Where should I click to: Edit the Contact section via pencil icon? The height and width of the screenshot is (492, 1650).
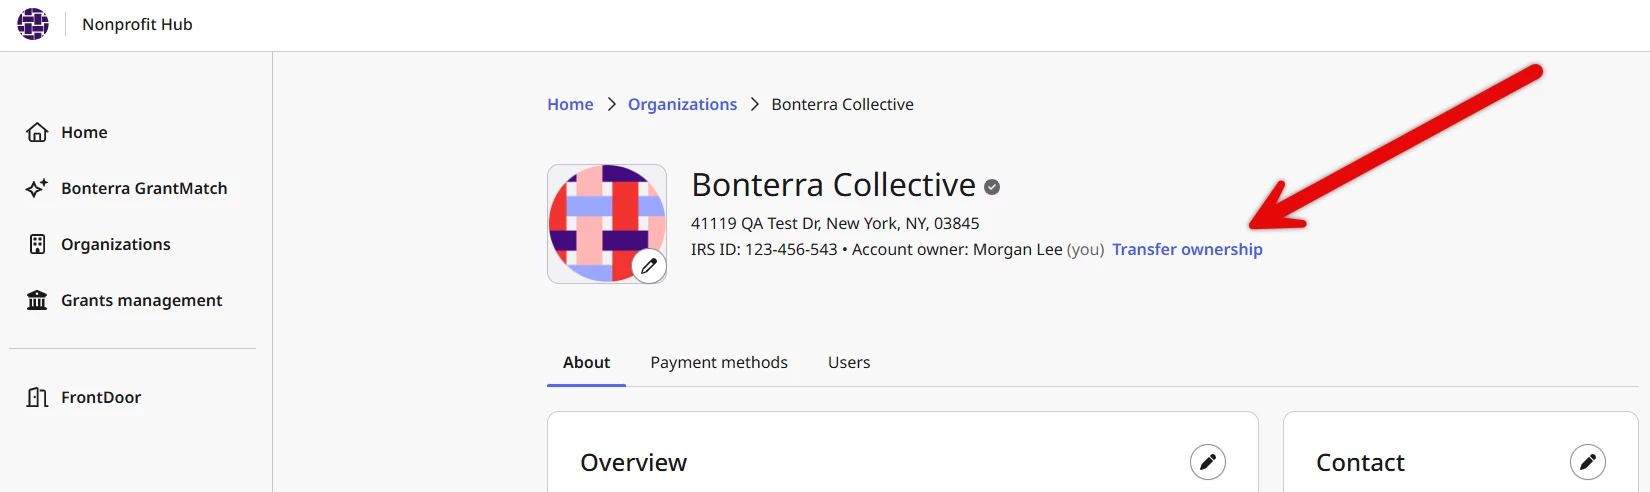[1588, 462]
